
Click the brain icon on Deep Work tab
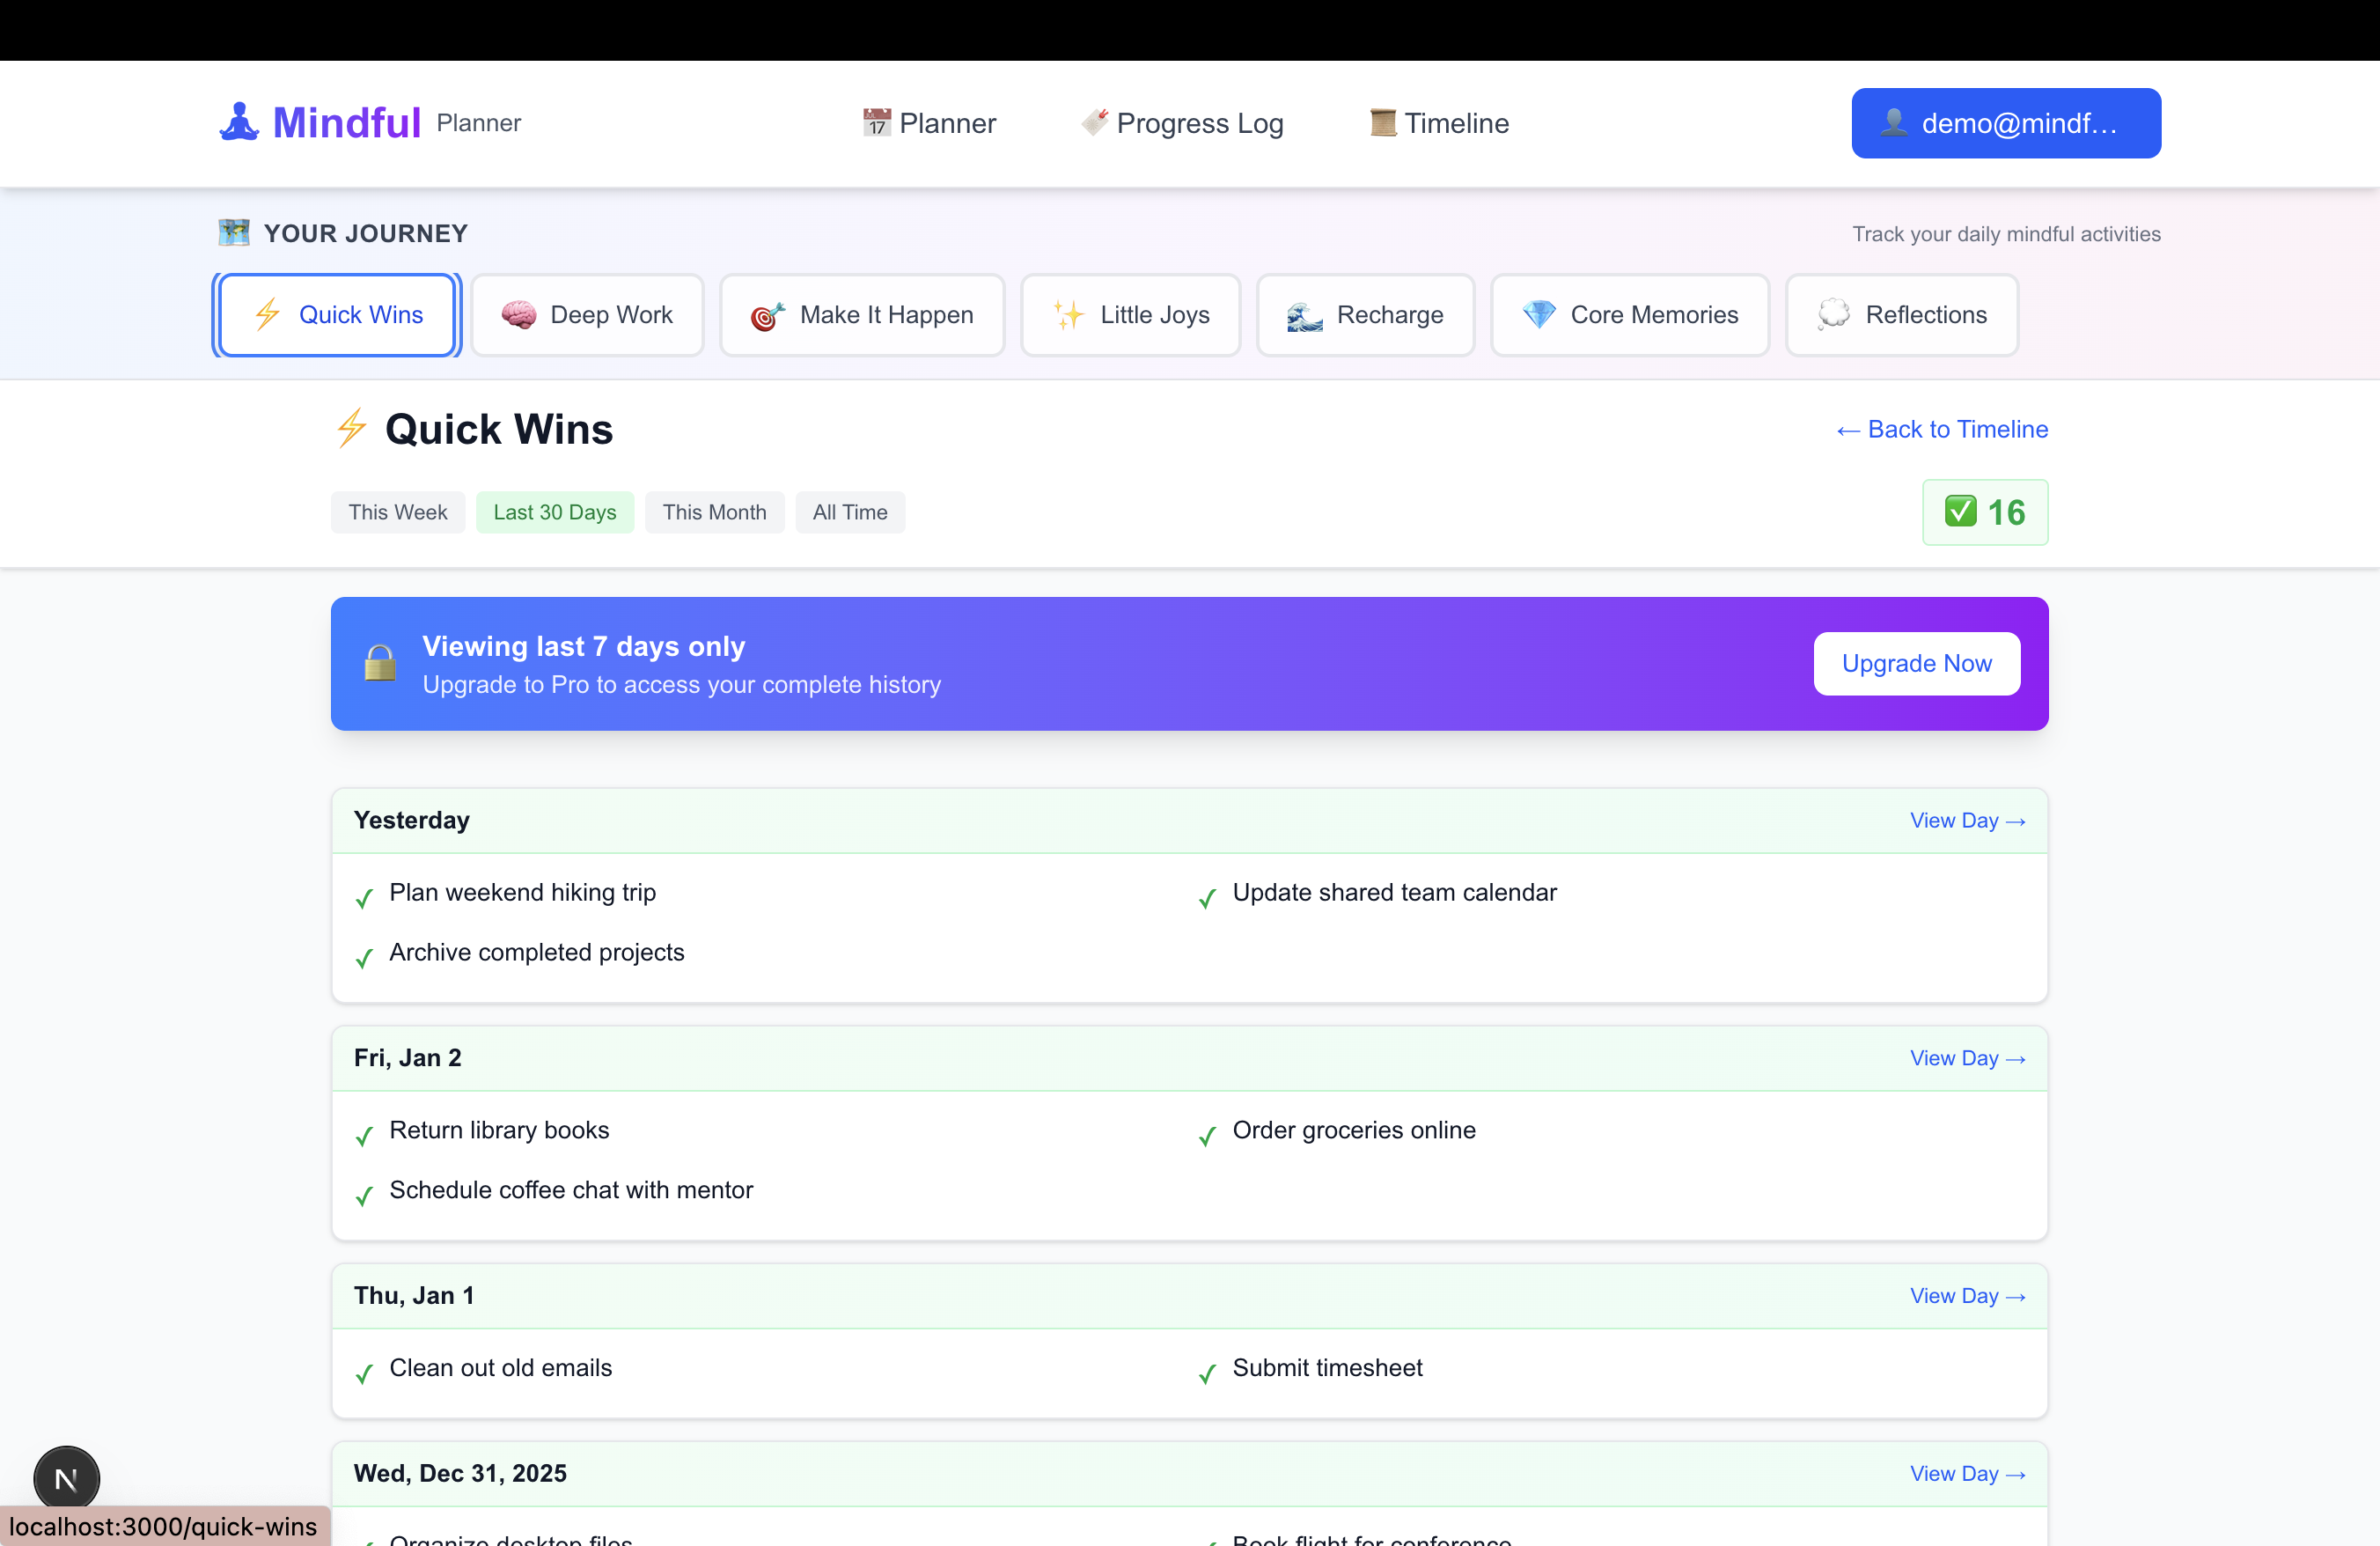518,315
